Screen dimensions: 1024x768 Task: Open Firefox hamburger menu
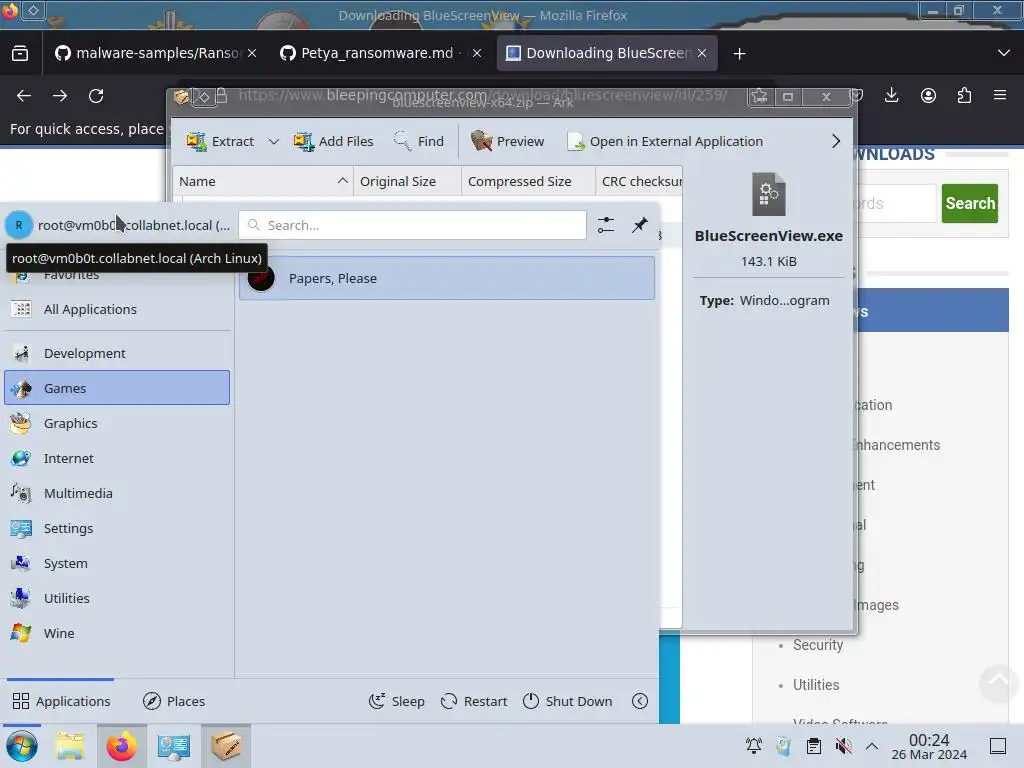tap(1000, 95)
